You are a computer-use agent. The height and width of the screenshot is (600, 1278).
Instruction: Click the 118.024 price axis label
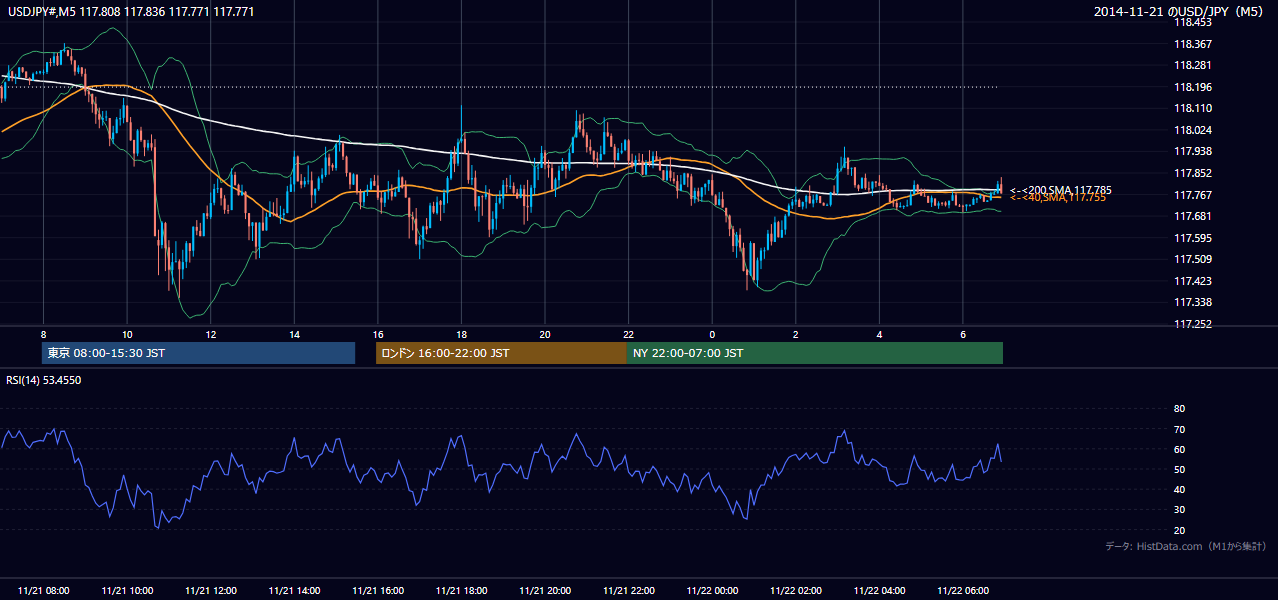tap(1192, 130)
